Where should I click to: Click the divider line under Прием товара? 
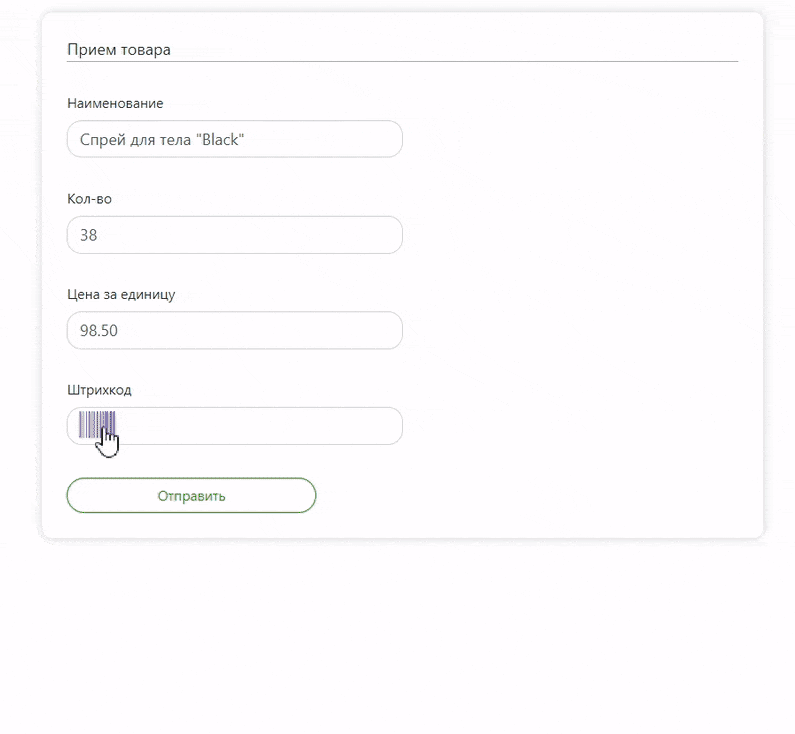(x=403, y=61)
